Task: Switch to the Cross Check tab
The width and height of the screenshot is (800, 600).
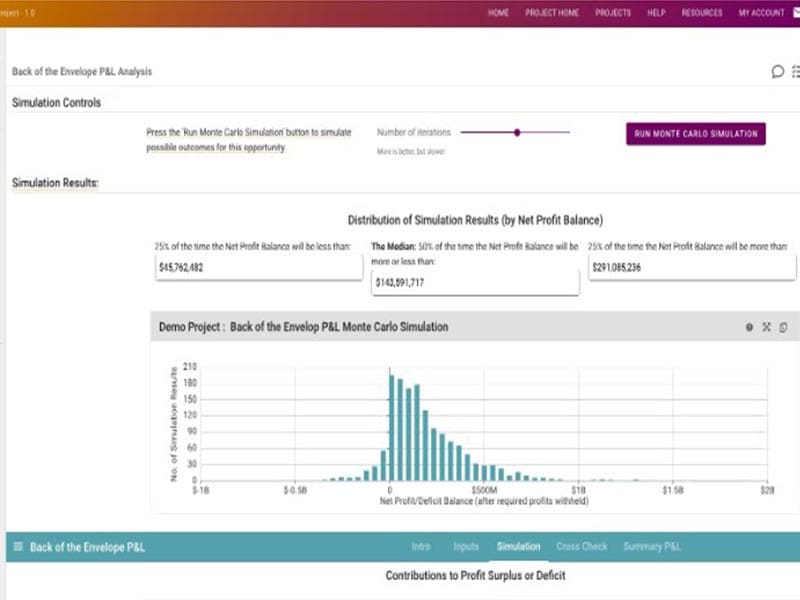Action: pyautogui.click(x=582, y=546)
